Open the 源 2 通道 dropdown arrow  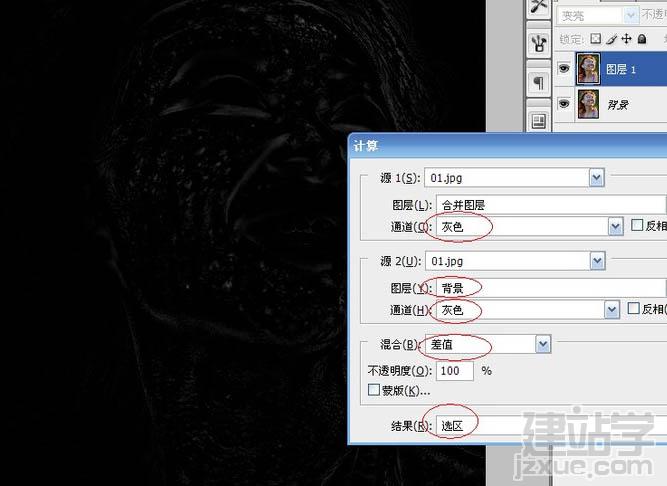[612, 310]
